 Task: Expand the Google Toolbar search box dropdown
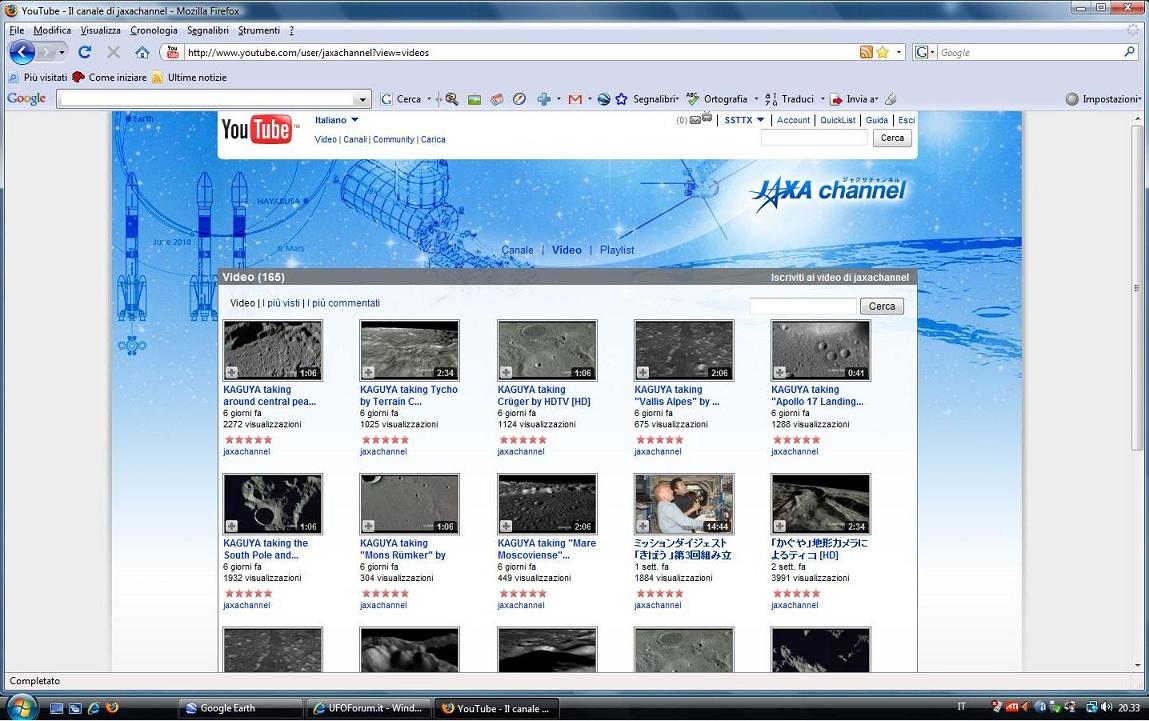click(362, 99)
